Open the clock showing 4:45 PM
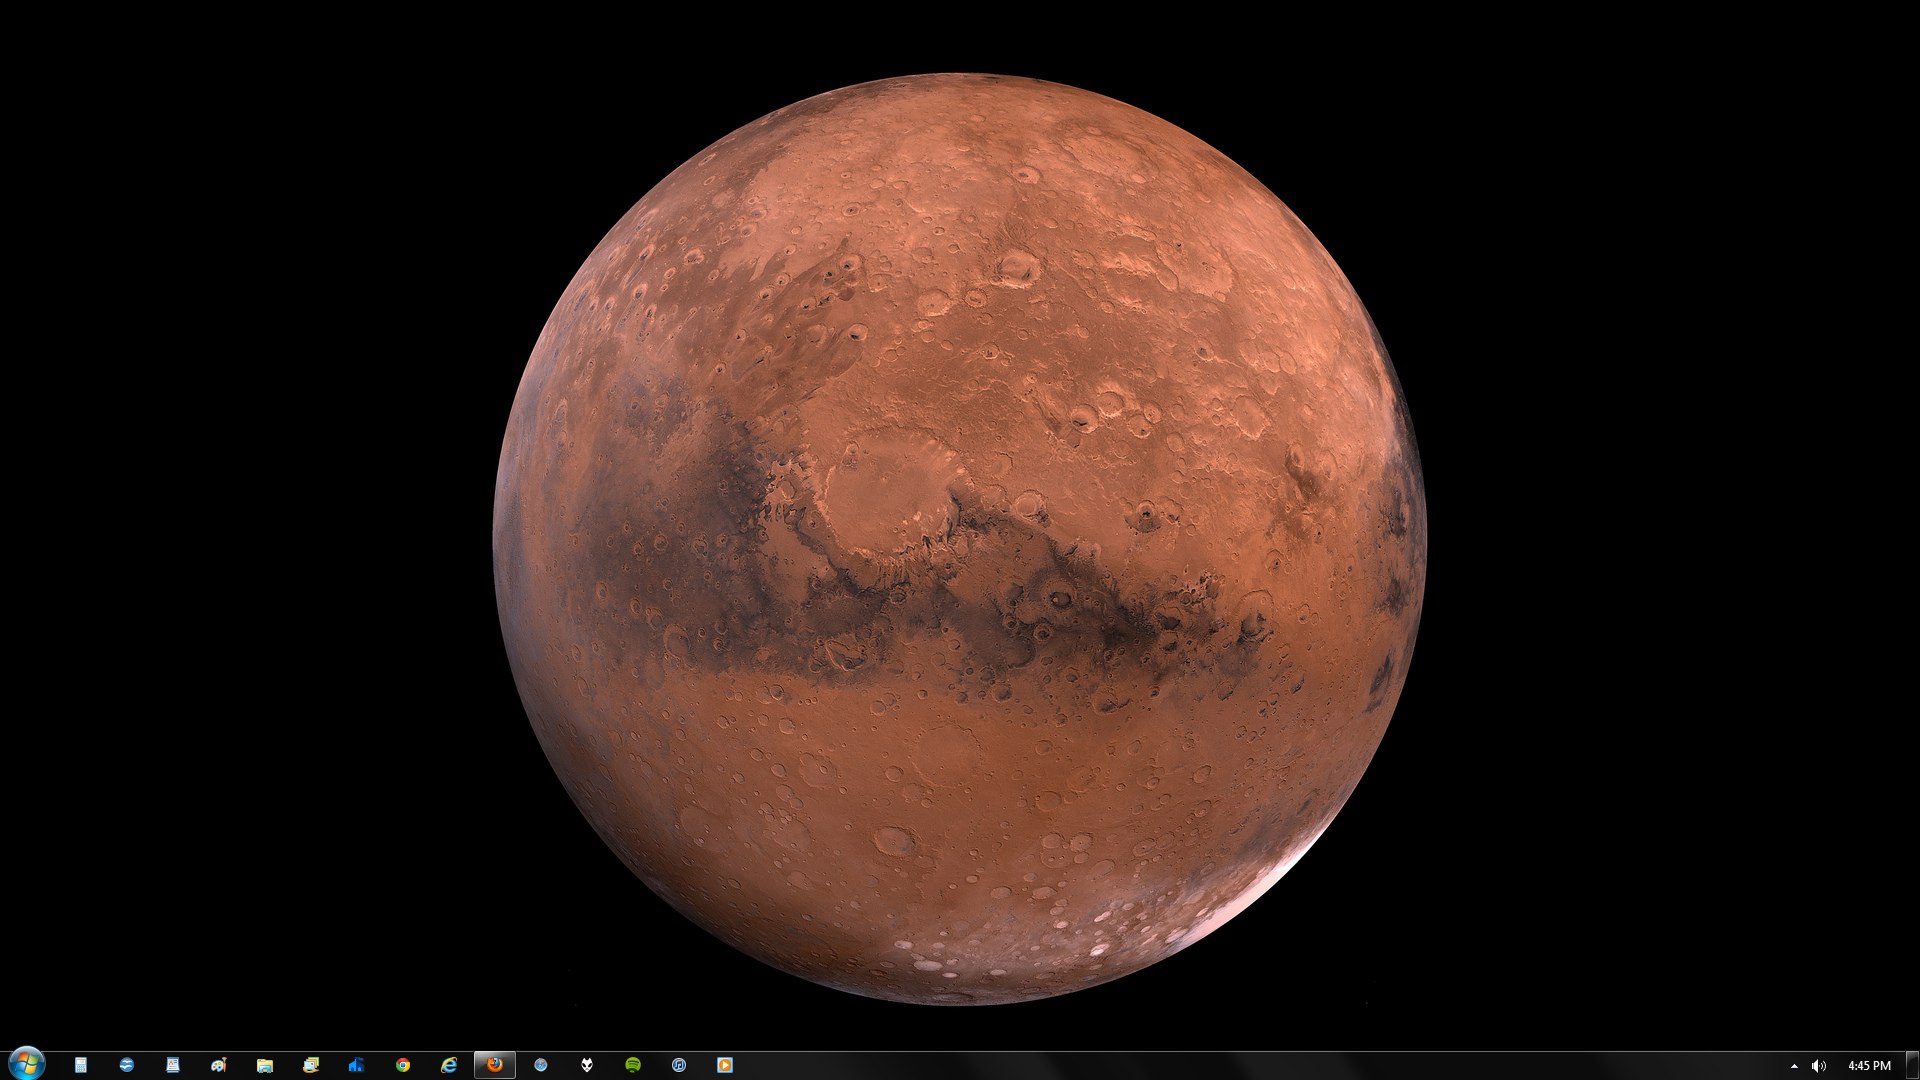1920x1080 pixels. [1869, 1066]
